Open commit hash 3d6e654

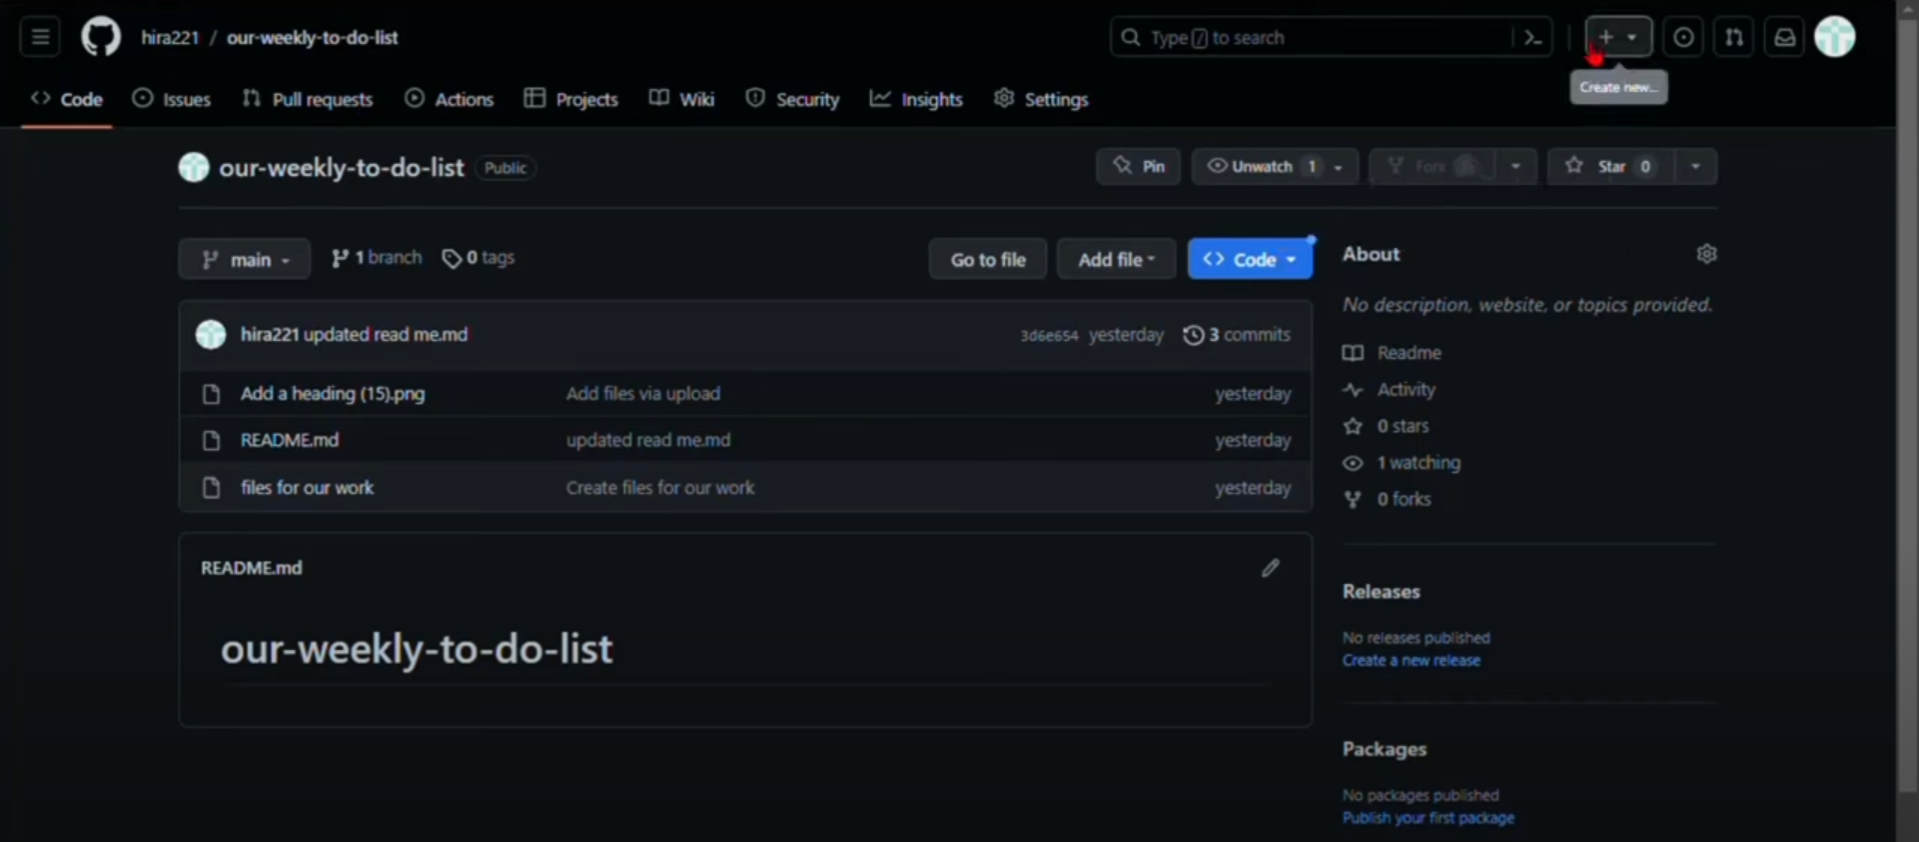tap(1049, 336)
